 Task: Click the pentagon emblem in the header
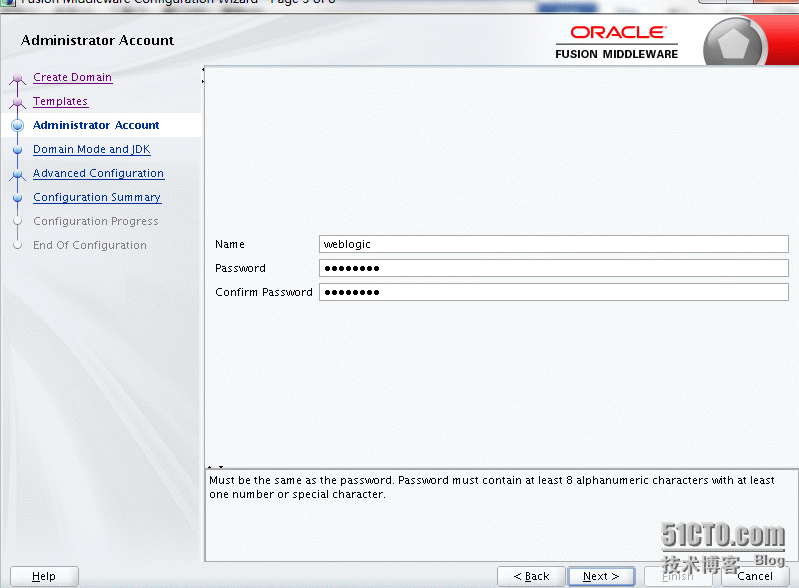coord(733,44)
